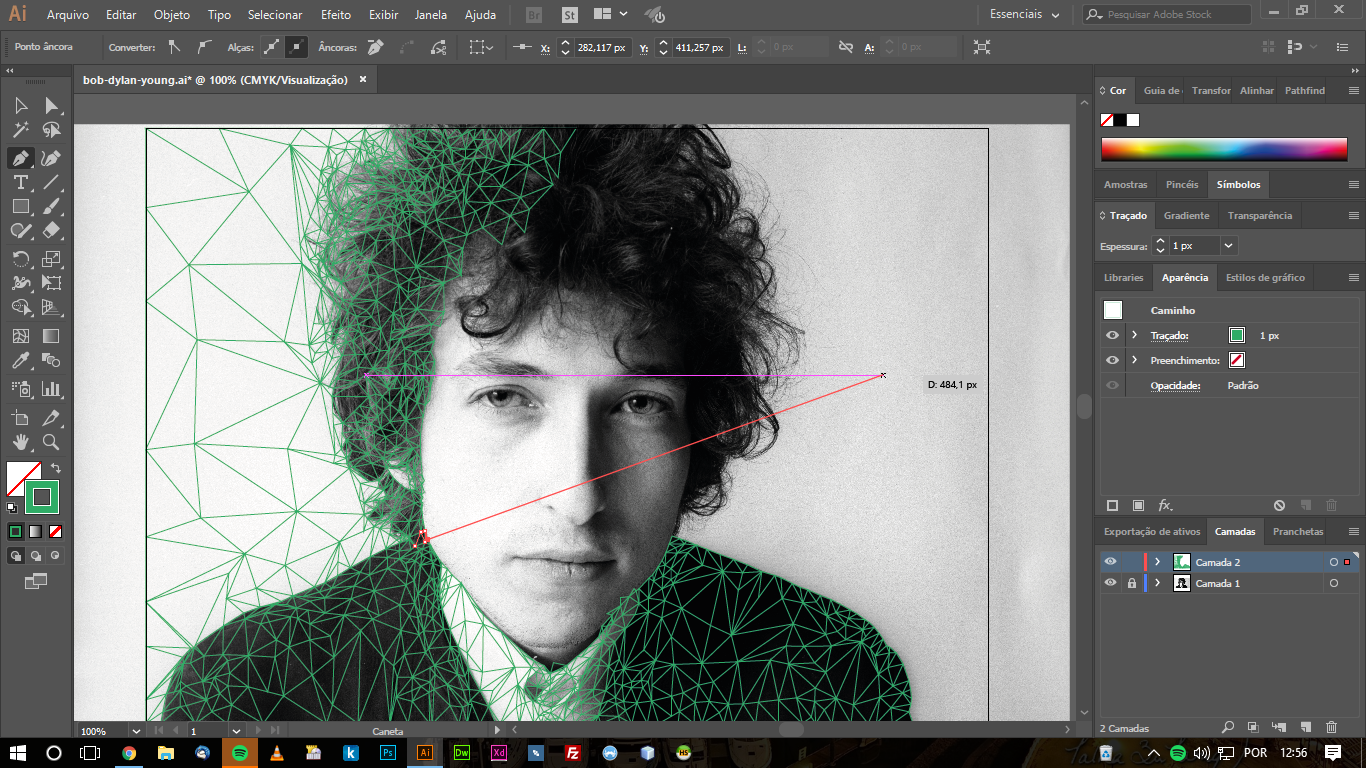This screenshot has height=768, width=1366.
Task: Click the Pesquisar Adobe Stock search field
Action: click(x=1167, y=15)
